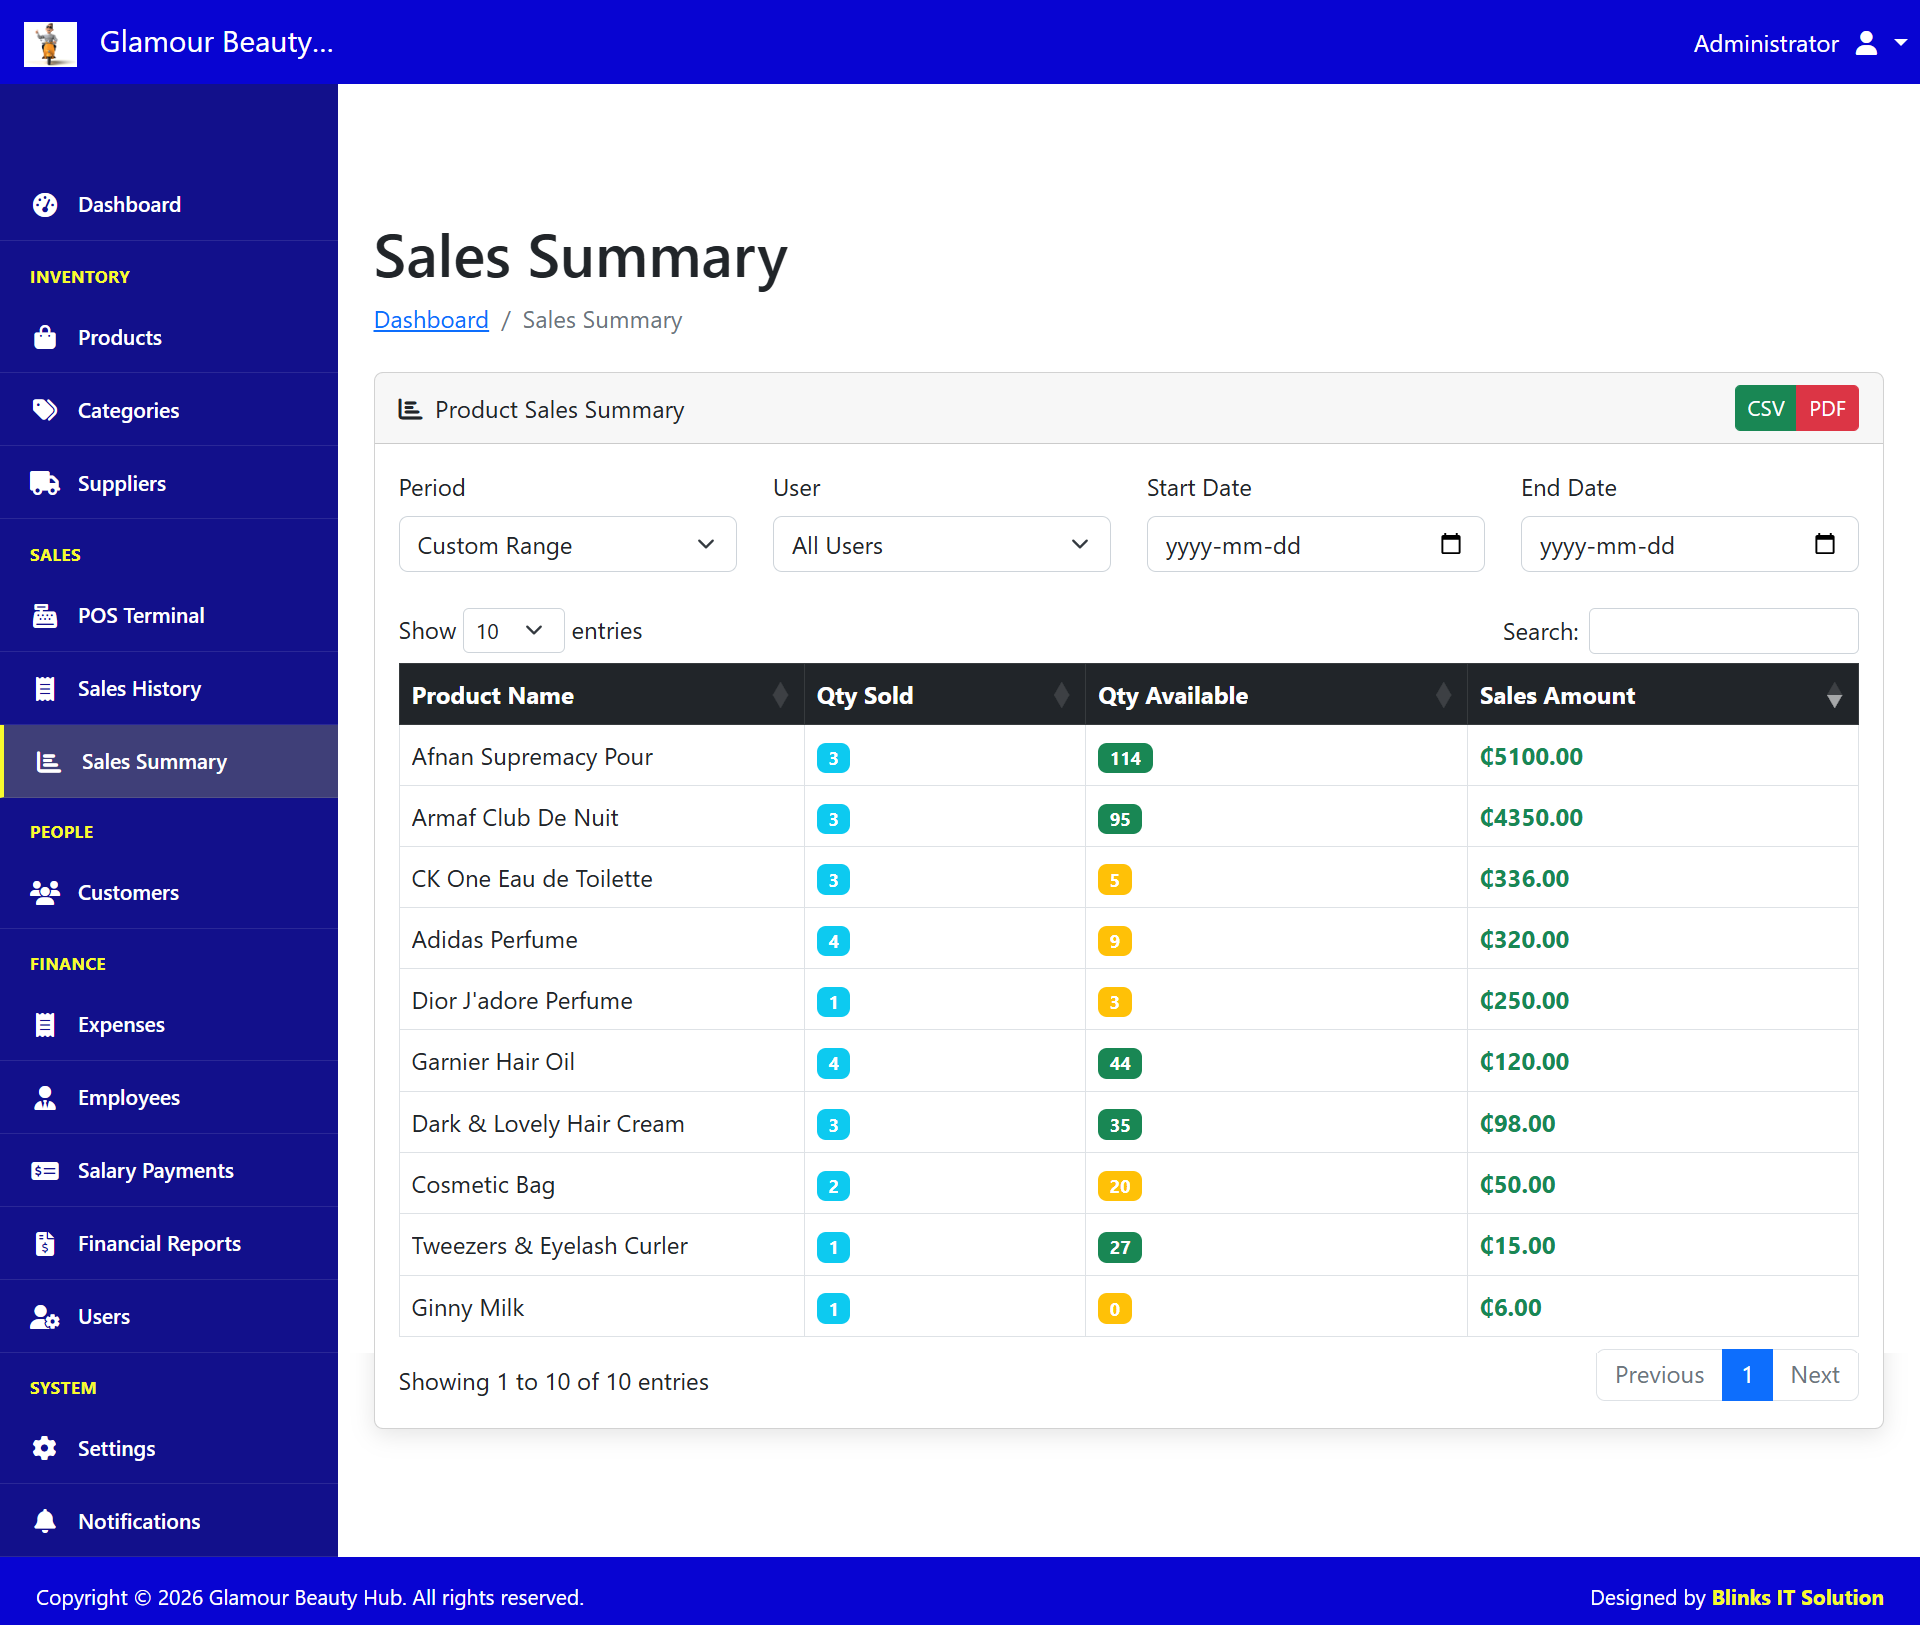The height and width of the screenshot is (1641, 1920).
Task: Open Dashboard in the sidebar
Action: click(x=169, y=205)
